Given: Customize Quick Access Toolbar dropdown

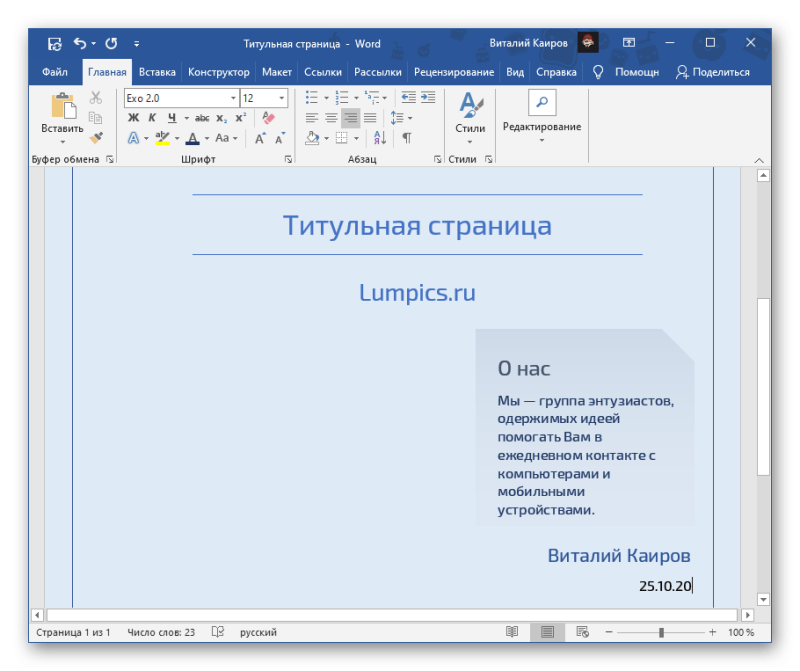Looking at the screenshot, I should click(x=137, y=44).
